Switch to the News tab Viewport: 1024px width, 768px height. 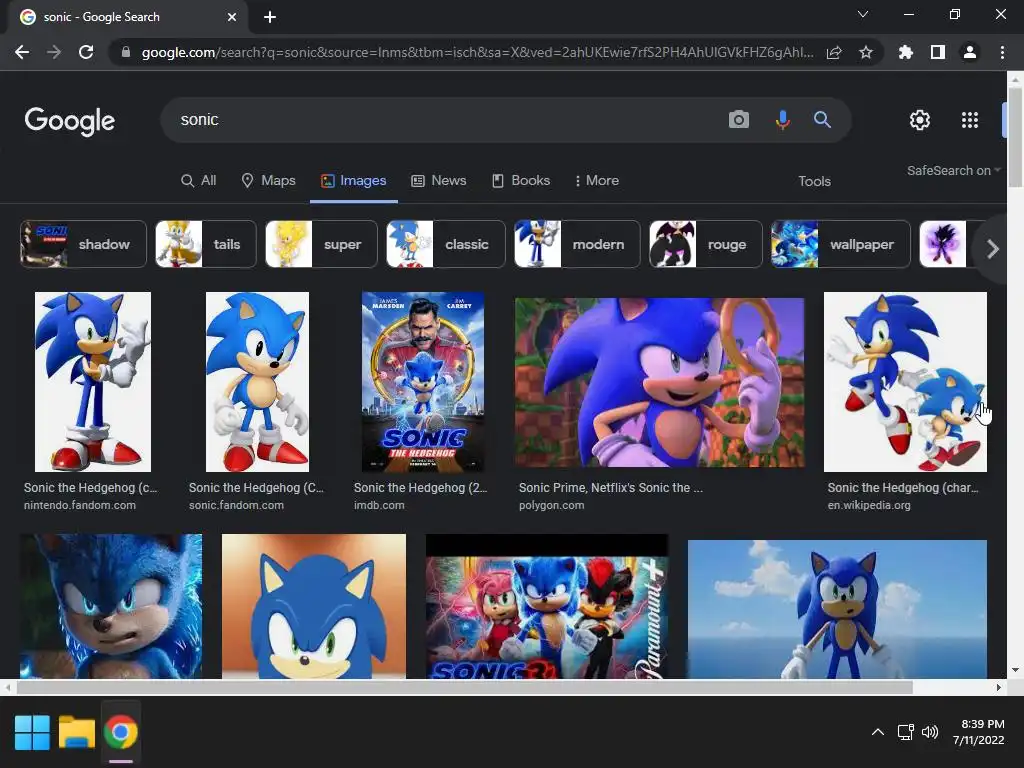[439, 181]
